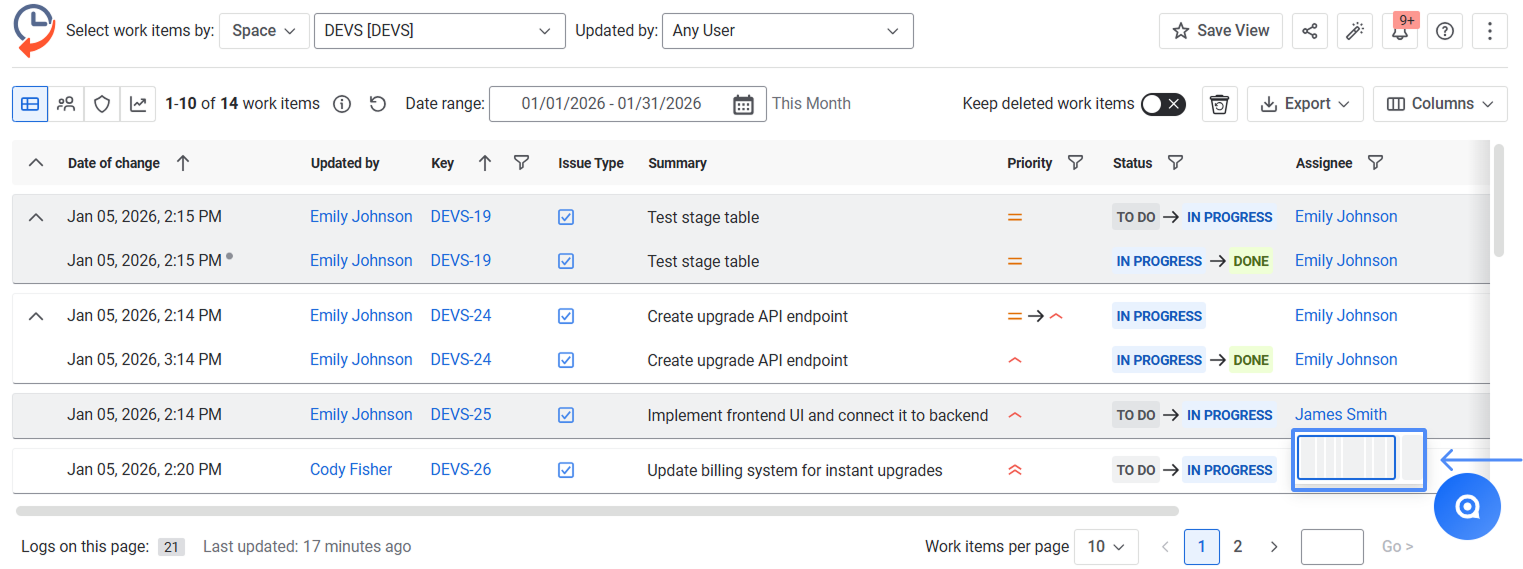Expand the Updated by Any User dropdown
Viewport: 1523px width, 569px height.
click(x=787, y=31)
